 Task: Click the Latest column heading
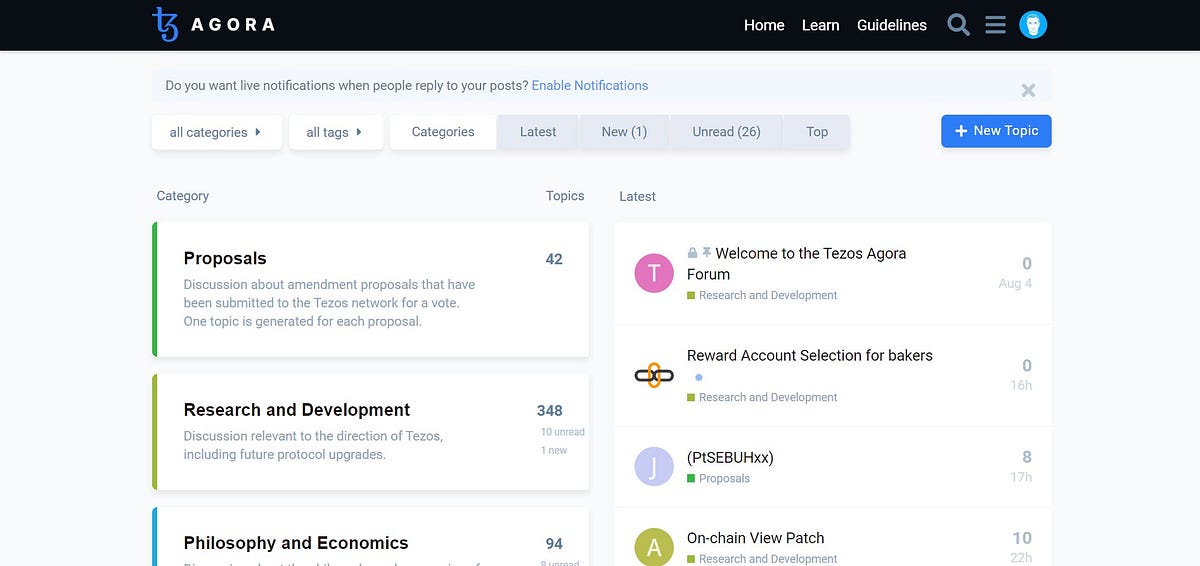[638, 196]
